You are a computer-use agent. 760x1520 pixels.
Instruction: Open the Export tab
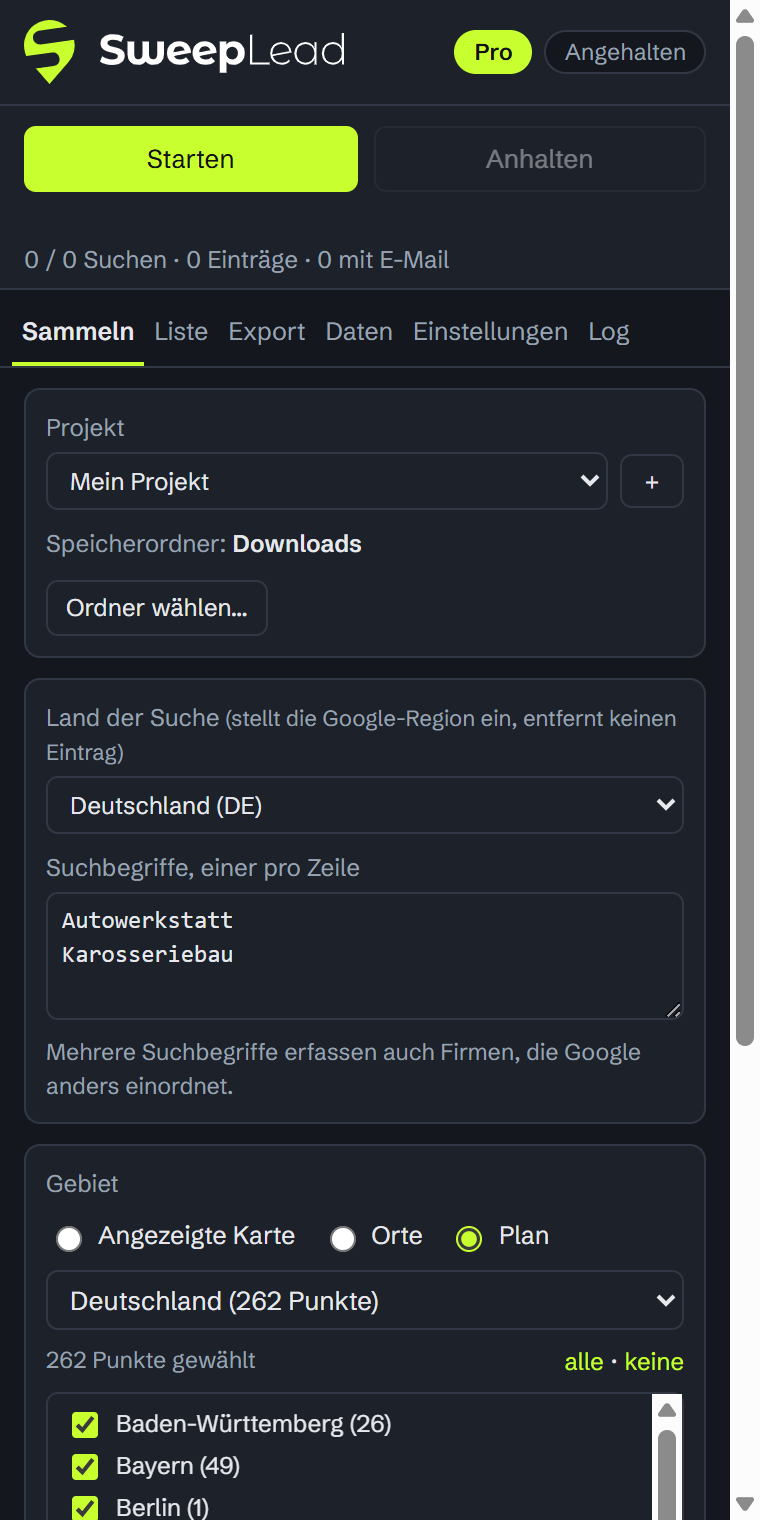tap(267, 332)
